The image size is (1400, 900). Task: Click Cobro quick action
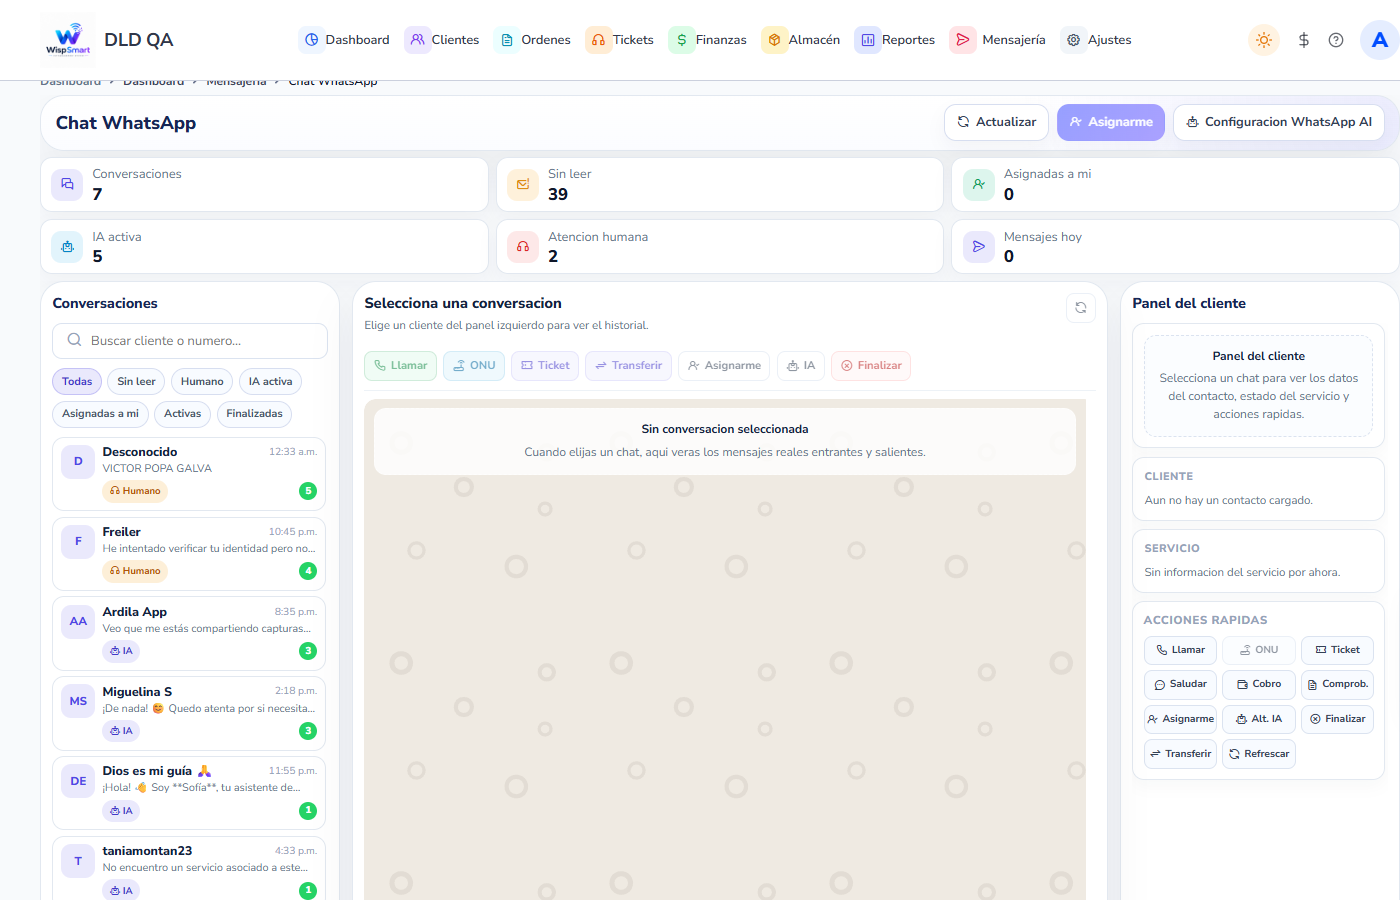coord(1259,685)
